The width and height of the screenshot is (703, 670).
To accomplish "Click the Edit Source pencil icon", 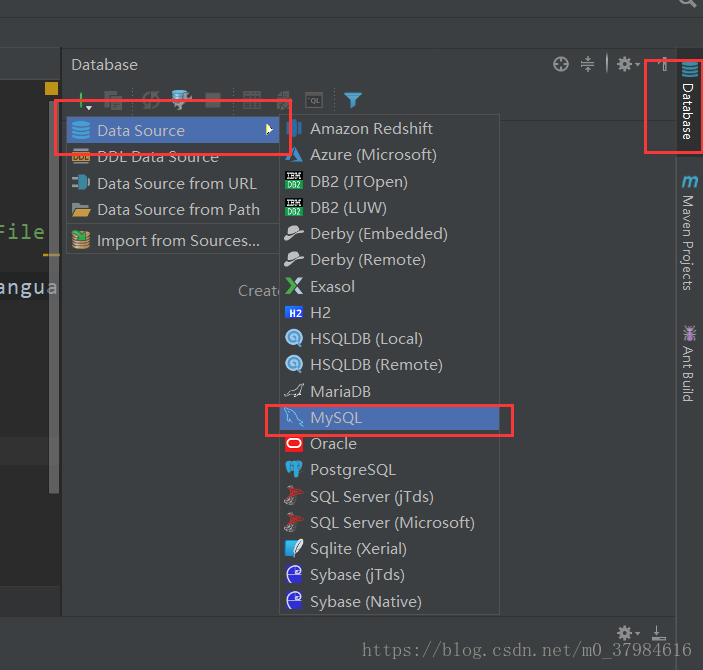I will [283, 100].
